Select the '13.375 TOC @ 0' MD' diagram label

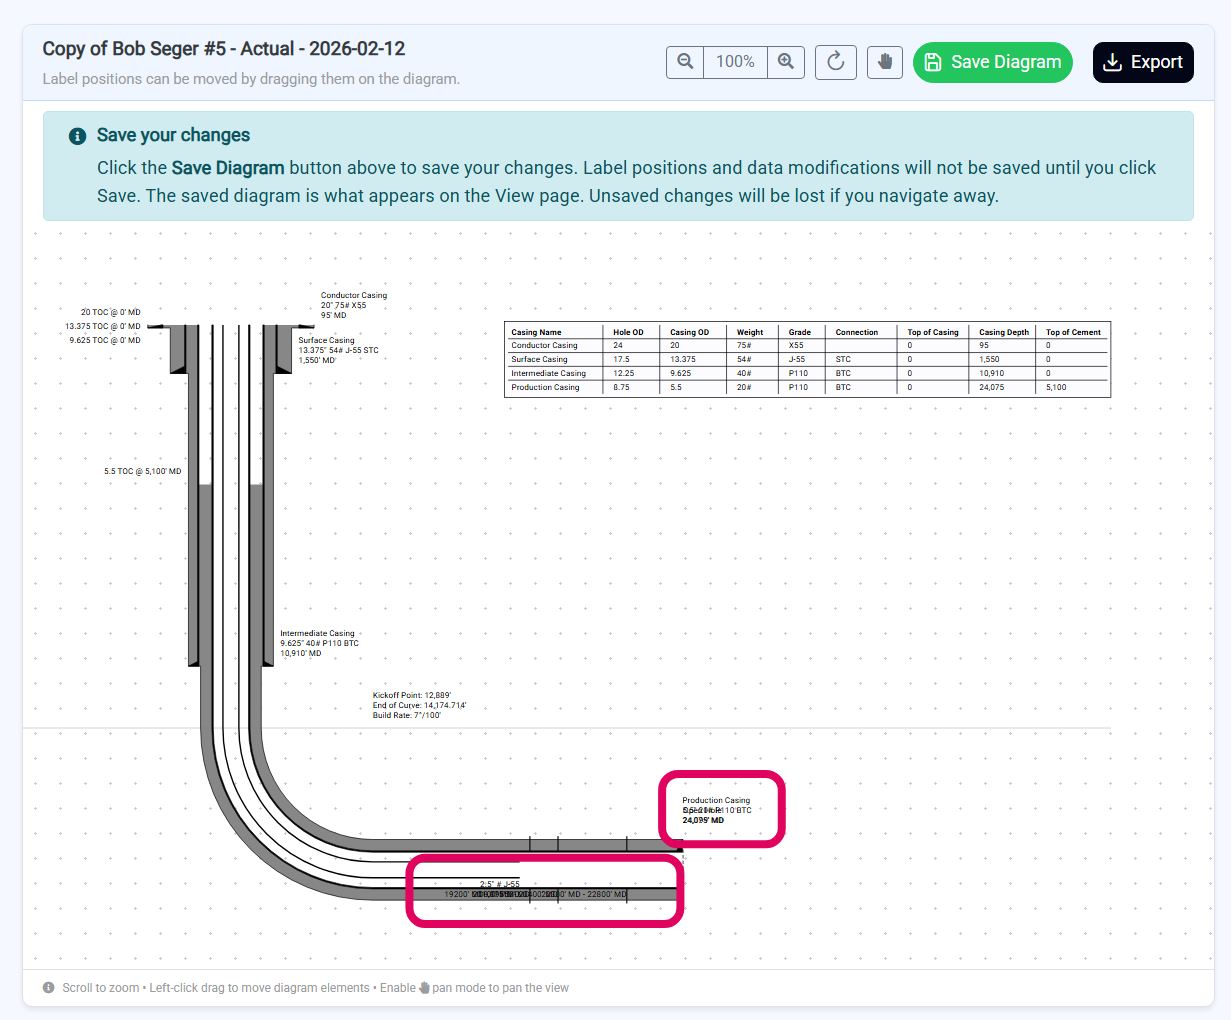(x=103, y=326)
